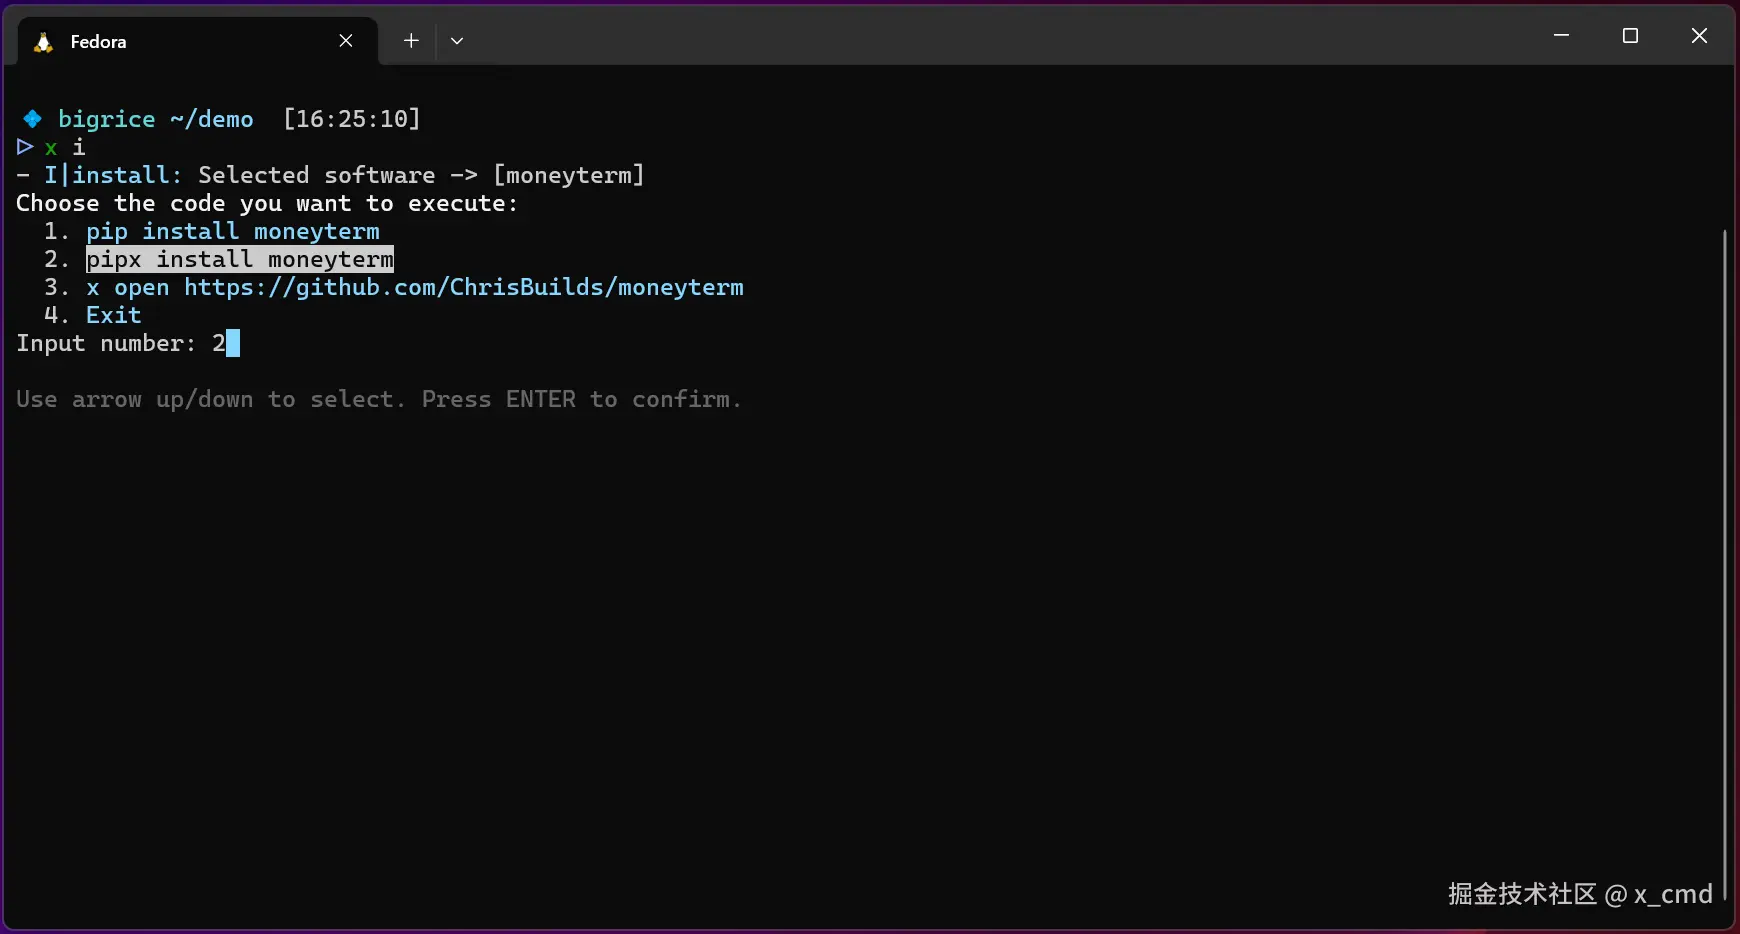The width and height of the screenshot is (1740, 934).
Task: Expand the terminal profile dropdown
Action: [457, 41]
